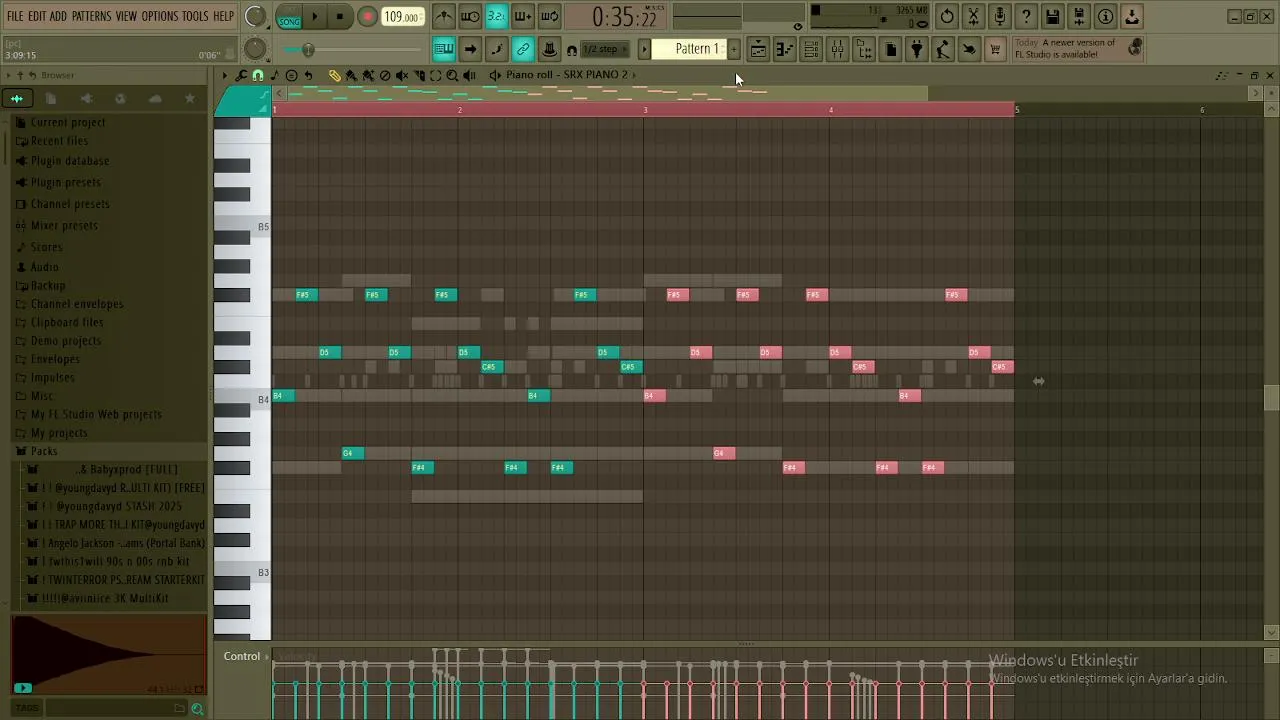This screenshot has height=720, width=1280.
Task: Open the Piano roll view button
Action: pyautogui.click(x=784, y=49)
